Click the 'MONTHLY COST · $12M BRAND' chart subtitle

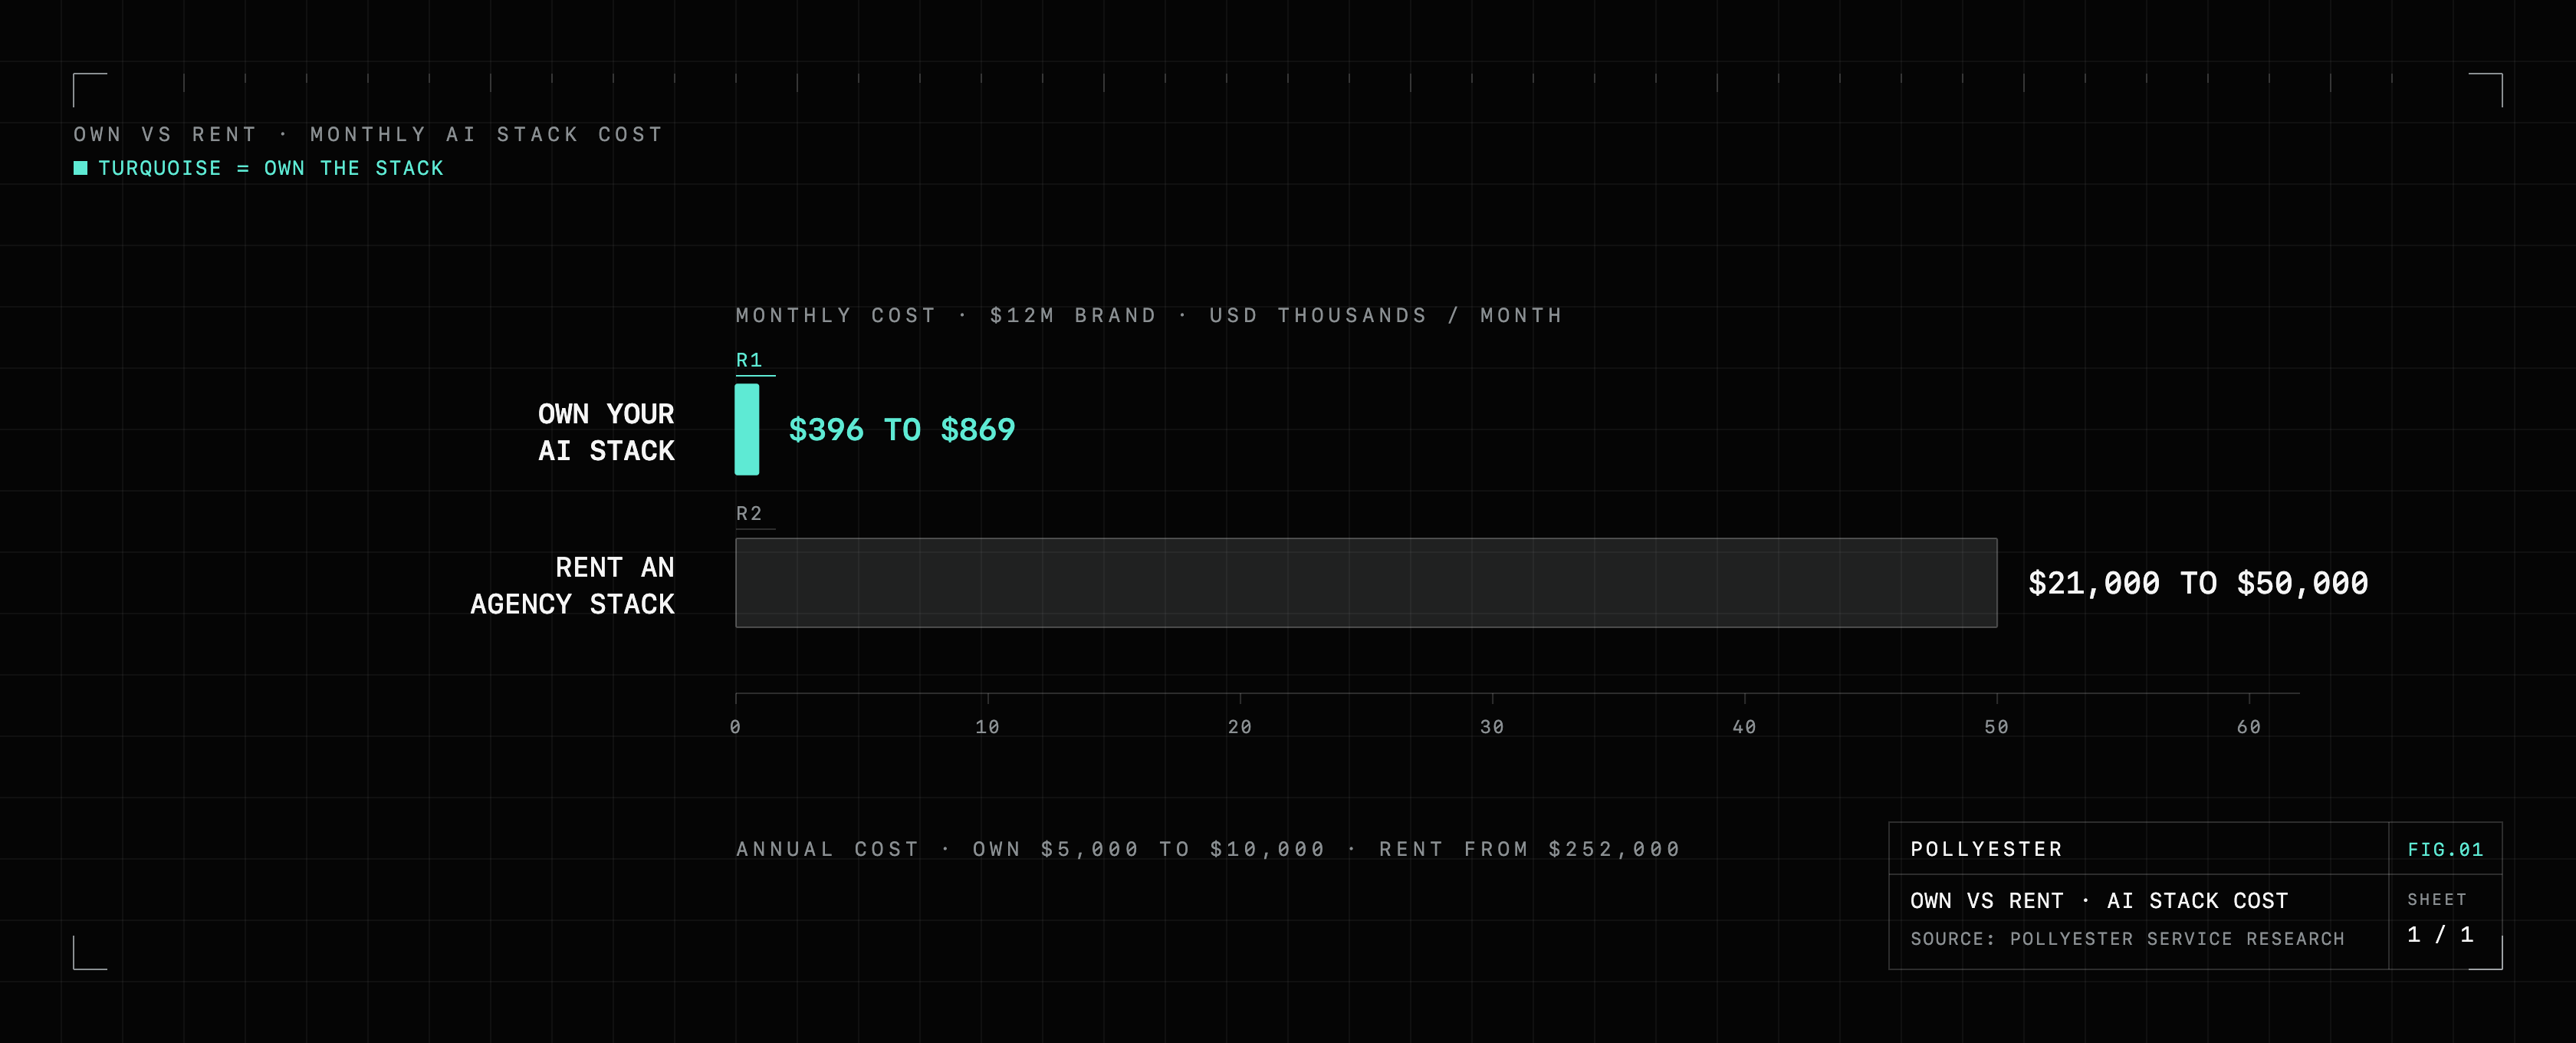click(x=1149, y=315)
